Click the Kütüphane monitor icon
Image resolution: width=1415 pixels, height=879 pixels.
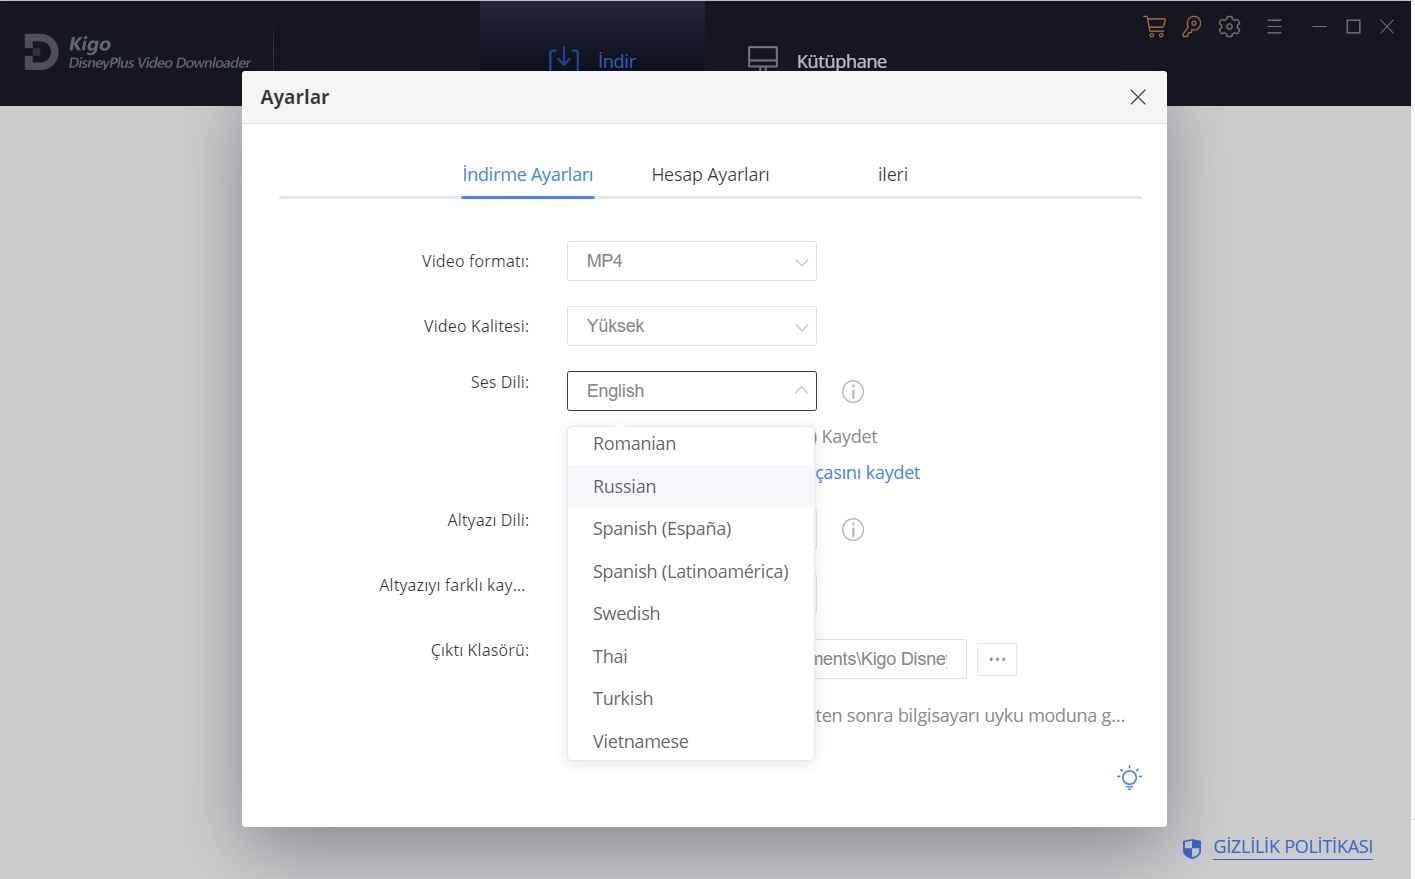point(762,60)
